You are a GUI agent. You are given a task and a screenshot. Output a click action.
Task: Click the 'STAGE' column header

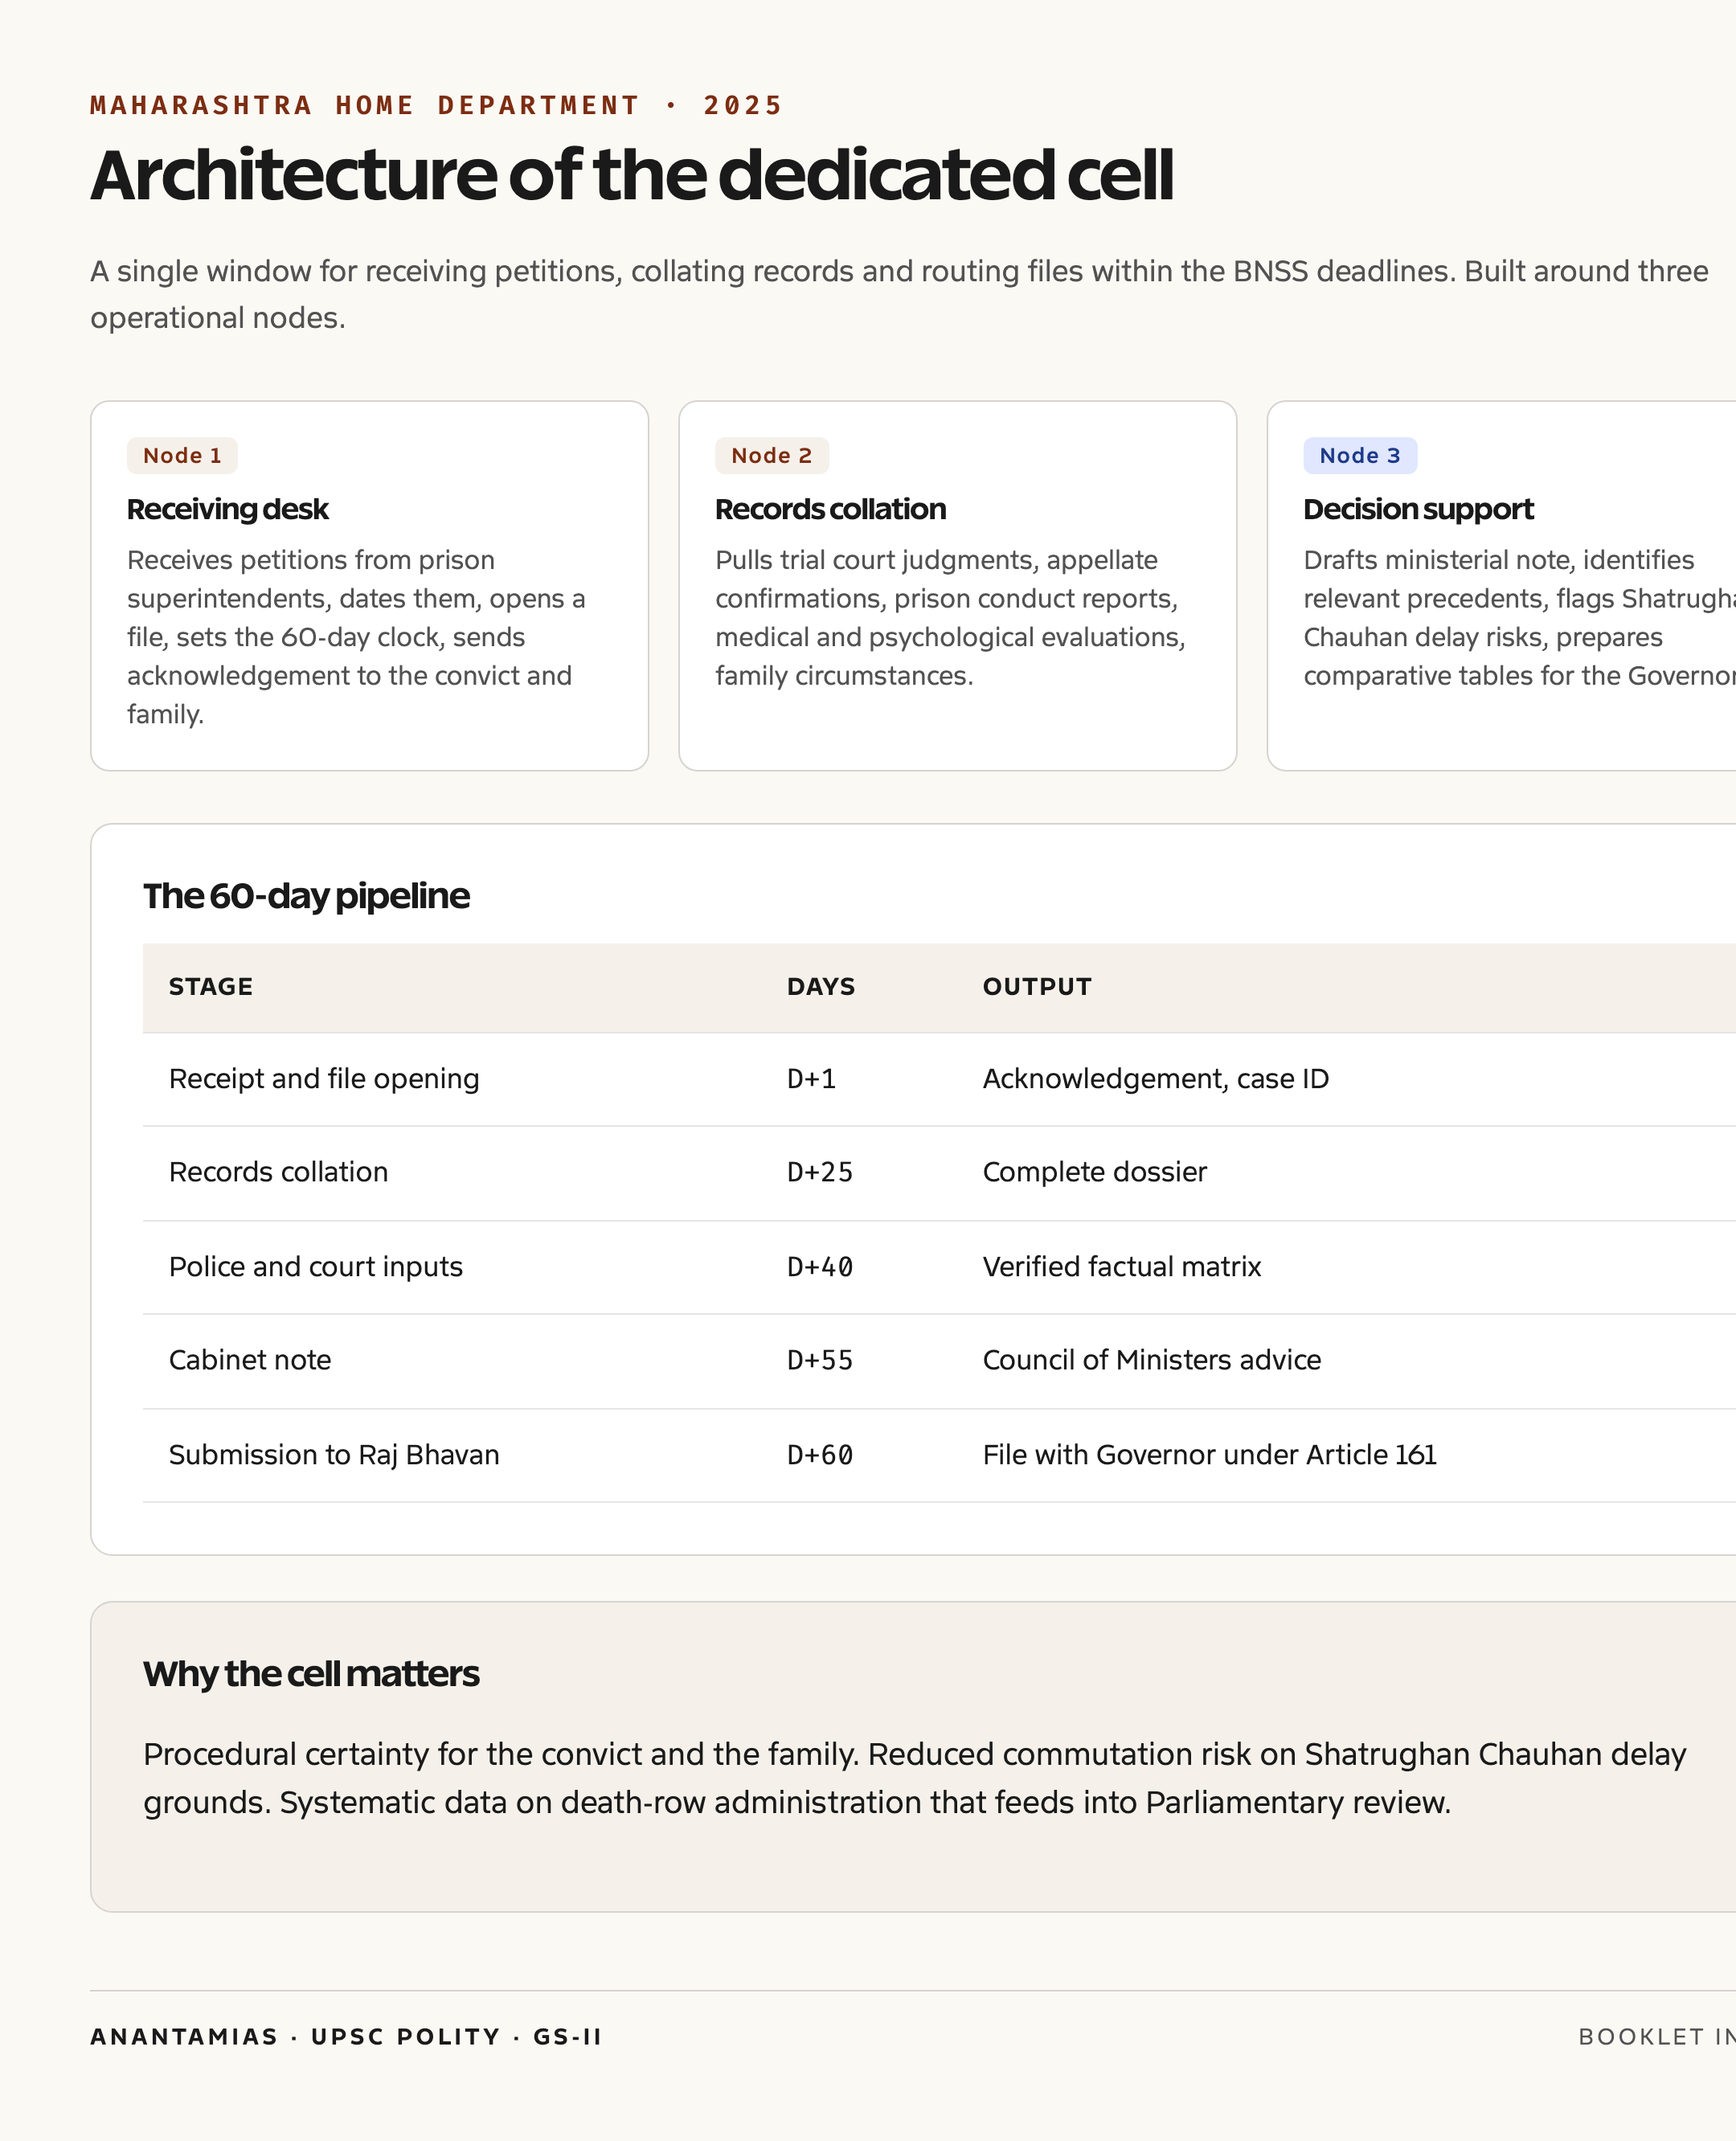[210, 987]
